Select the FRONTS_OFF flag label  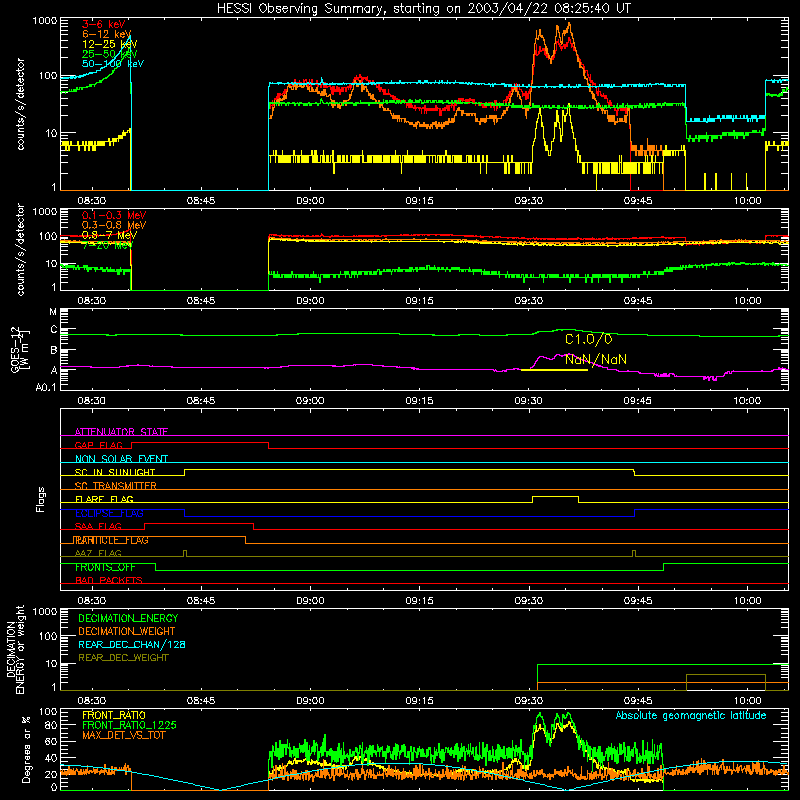105,567
